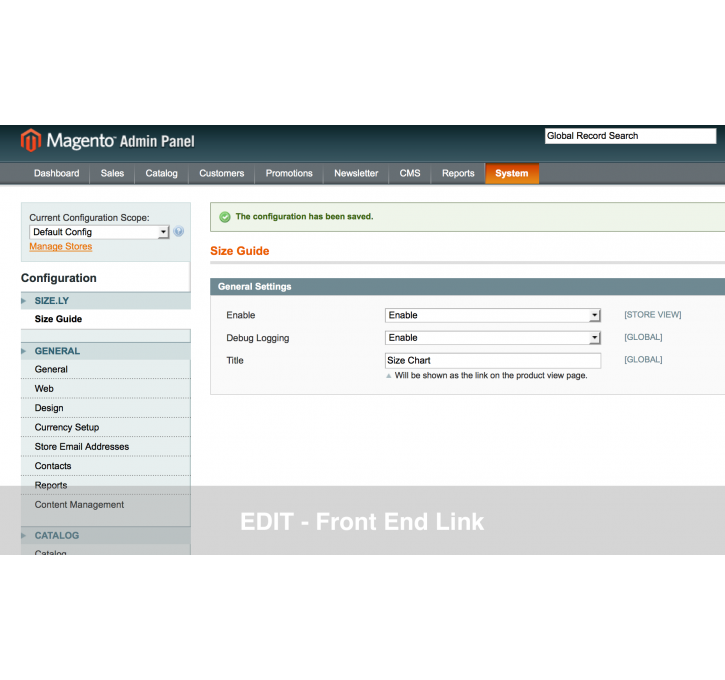This screenshot has width=725, height=680.
Task: Open the Promotions menu
Action: [289, 173]
